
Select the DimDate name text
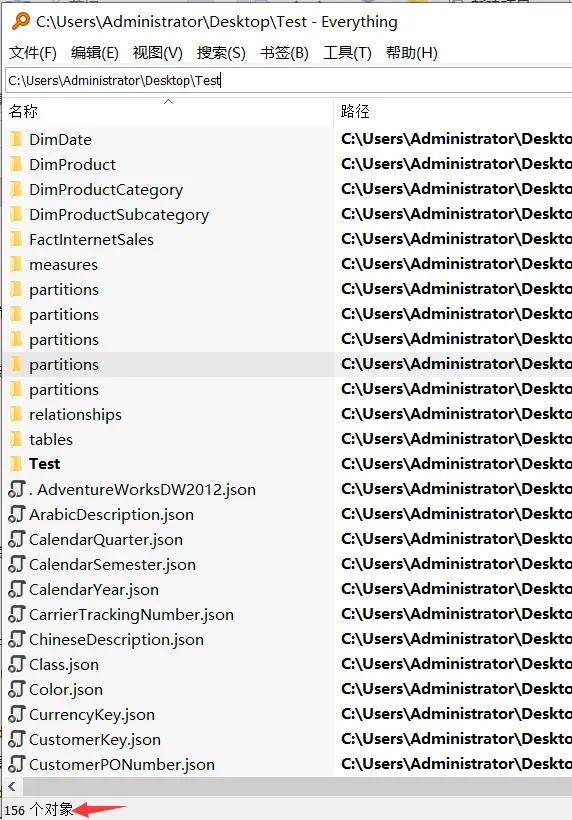(x=60, y=140)
